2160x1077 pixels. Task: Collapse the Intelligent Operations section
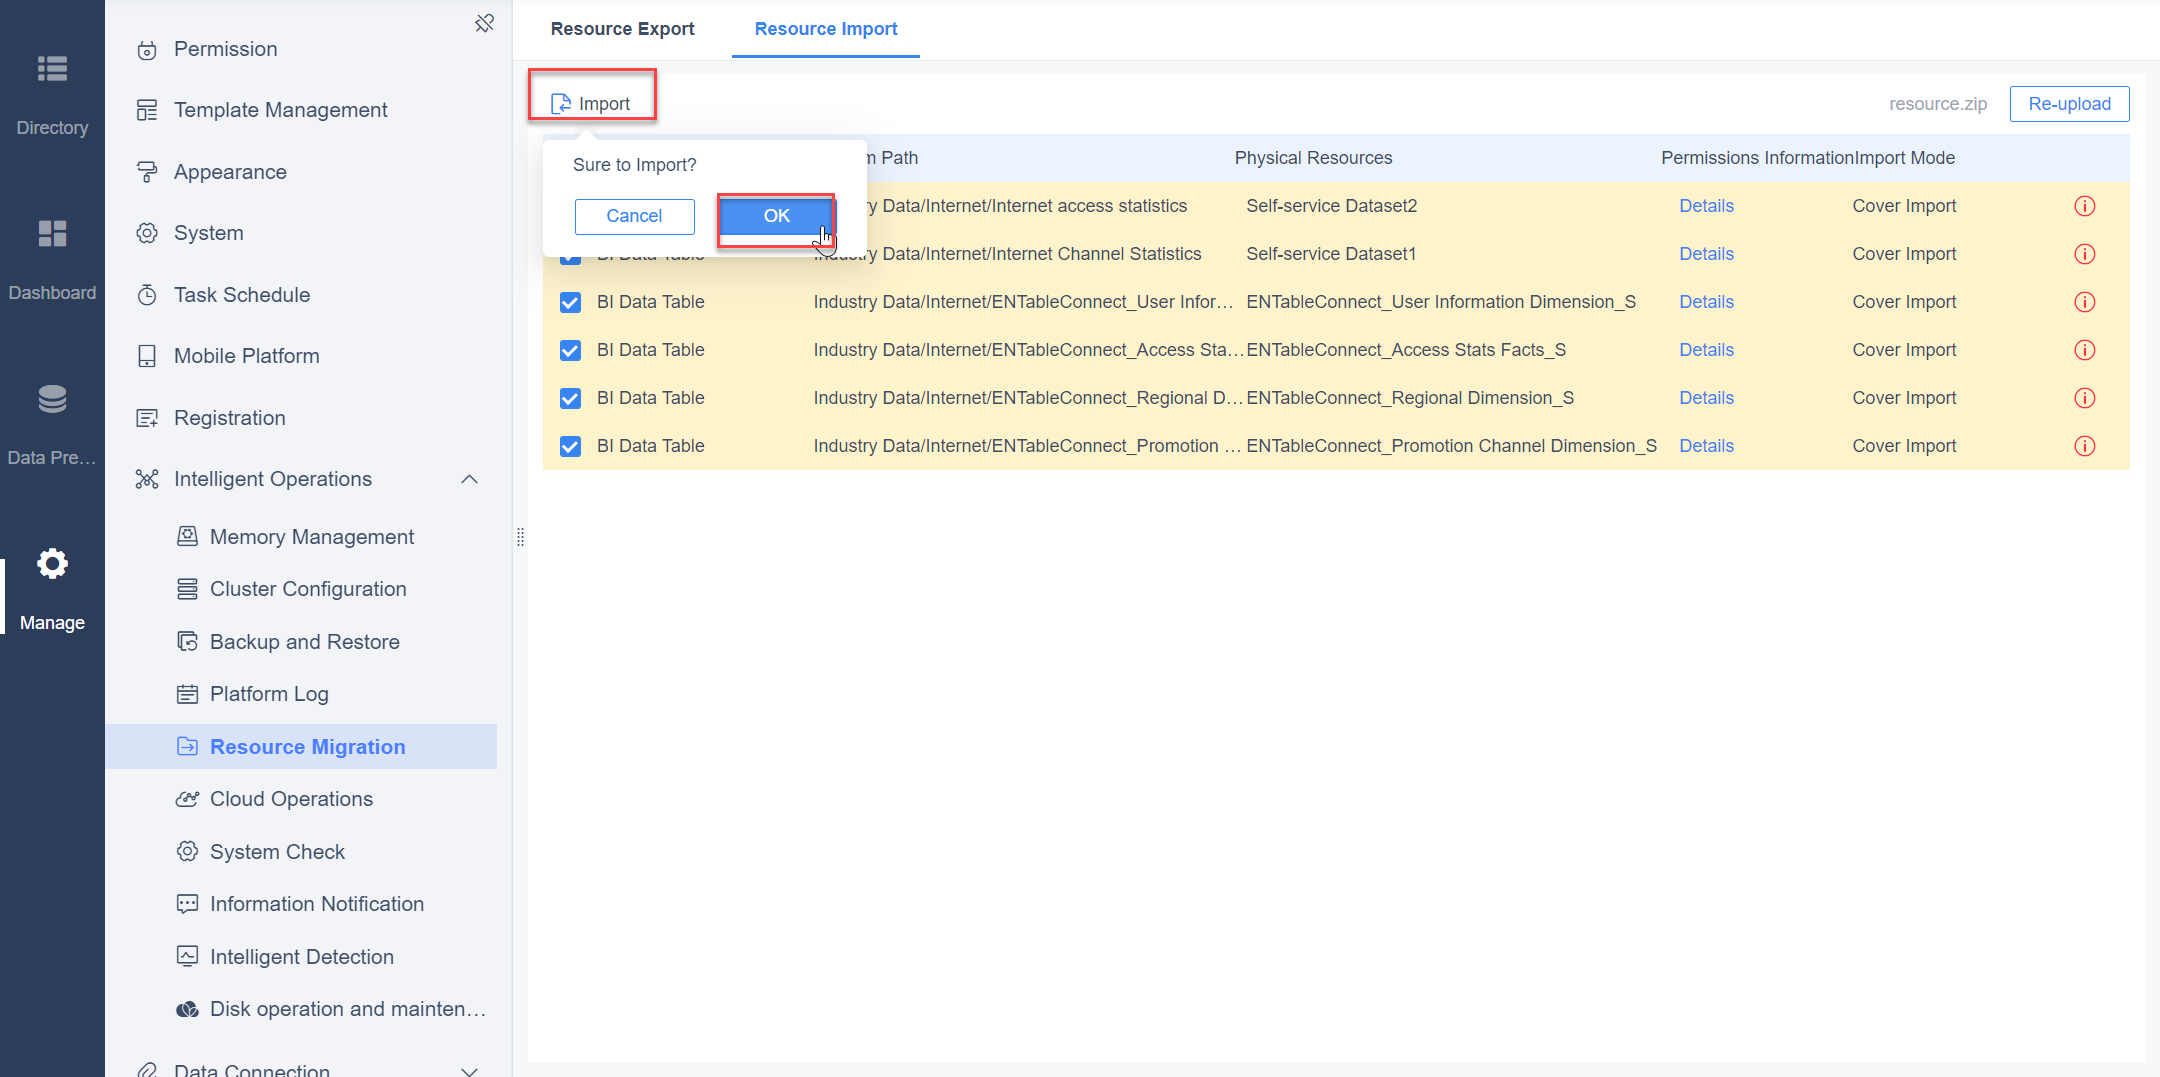[x=469, y=479]
